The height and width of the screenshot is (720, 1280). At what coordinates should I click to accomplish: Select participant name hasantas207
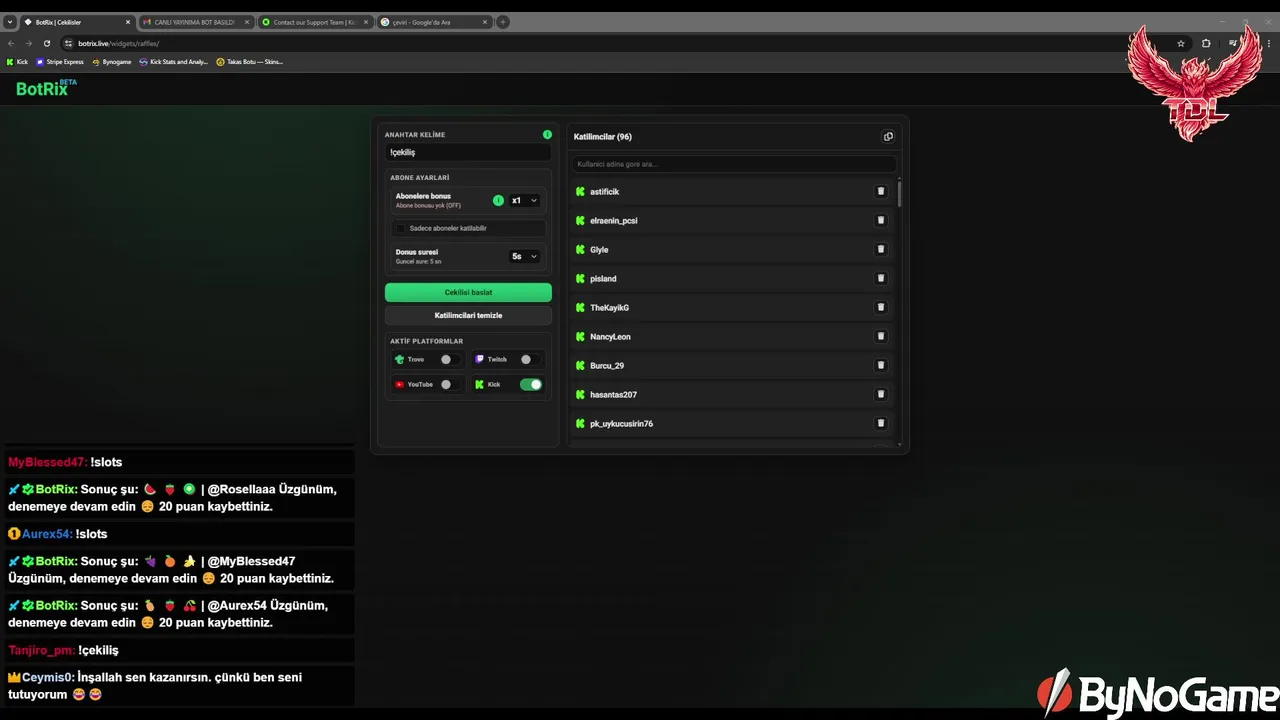pos(613,394)
